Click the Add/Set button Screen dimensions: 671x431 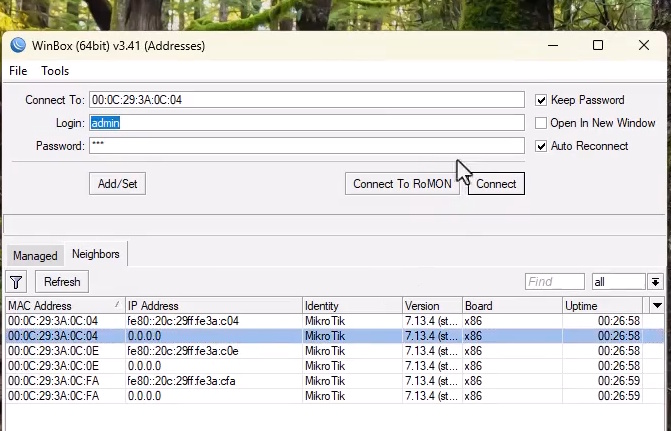point(117,184)
